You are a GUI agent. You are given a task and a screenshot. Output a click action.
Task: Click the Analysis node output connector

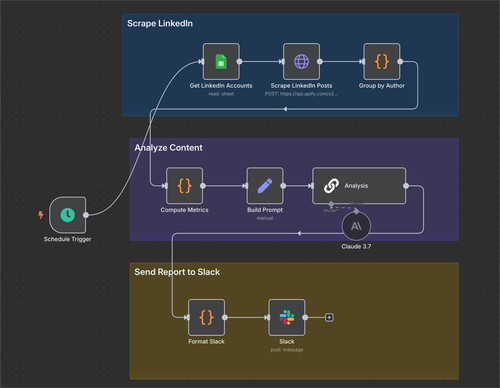406,186
